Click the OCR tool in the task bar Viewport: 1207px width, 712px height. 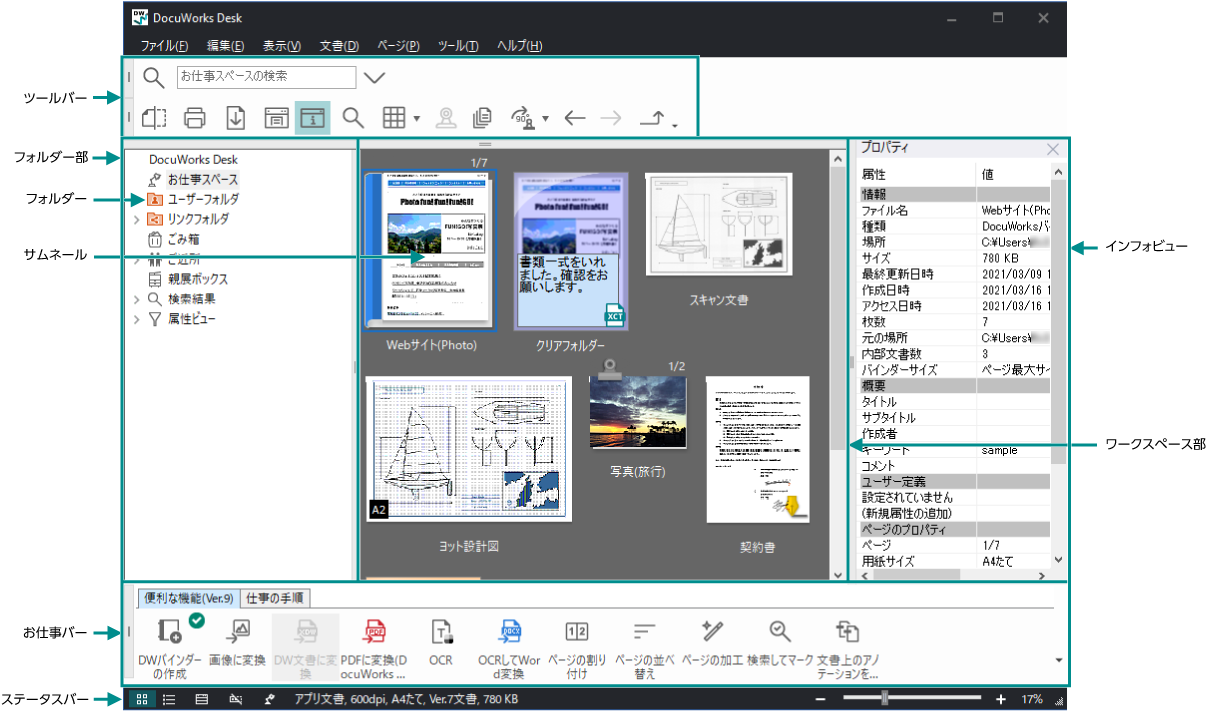(x=442, y=632)
